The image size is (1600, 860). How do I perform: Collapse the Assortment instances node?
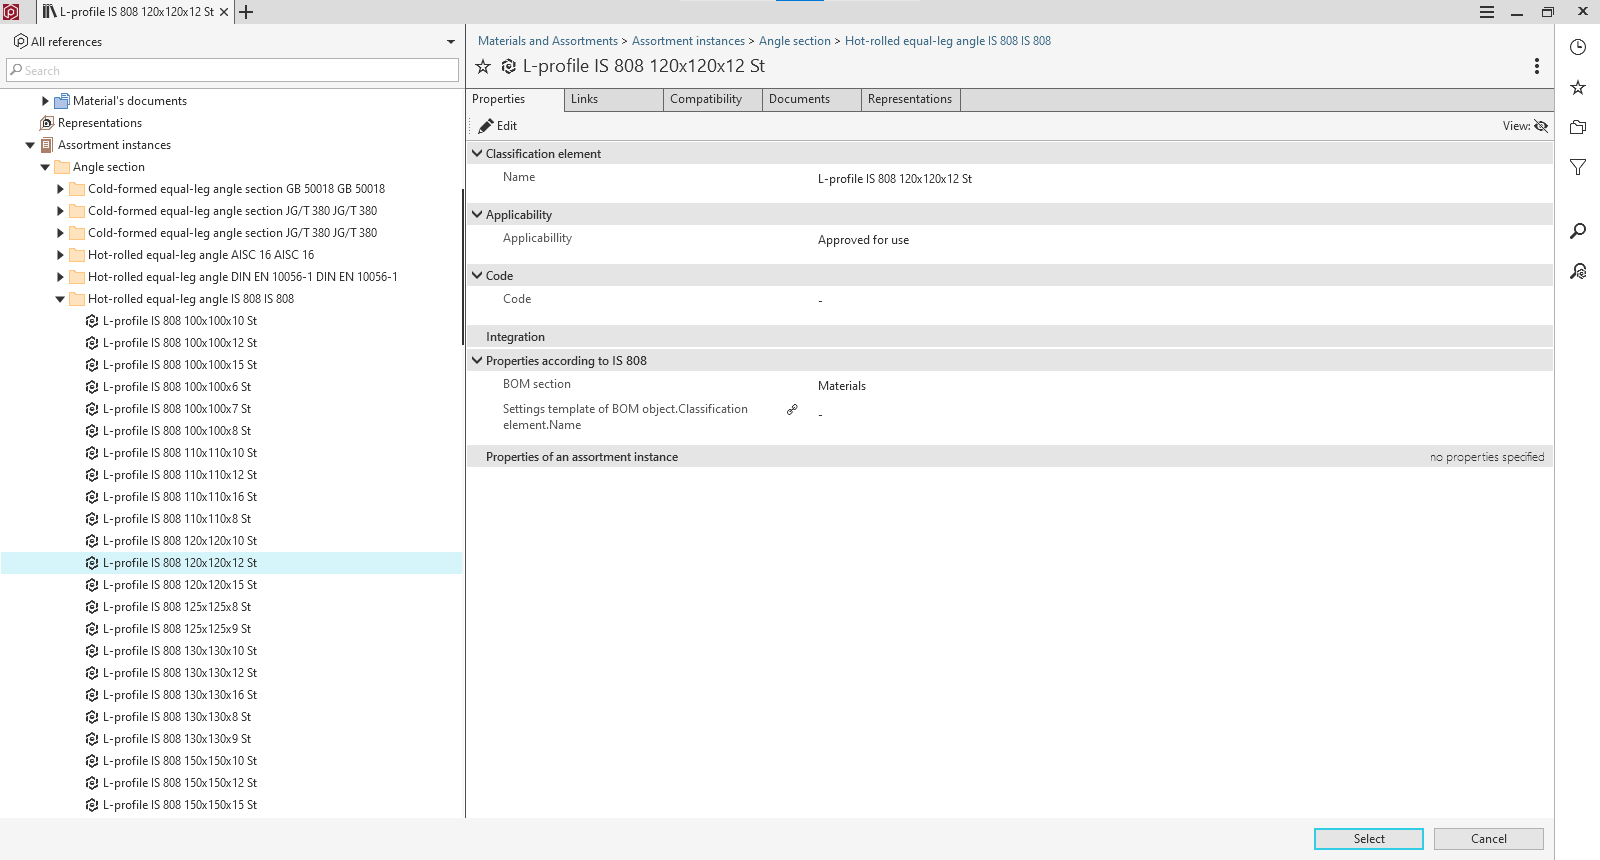(30, 145)
